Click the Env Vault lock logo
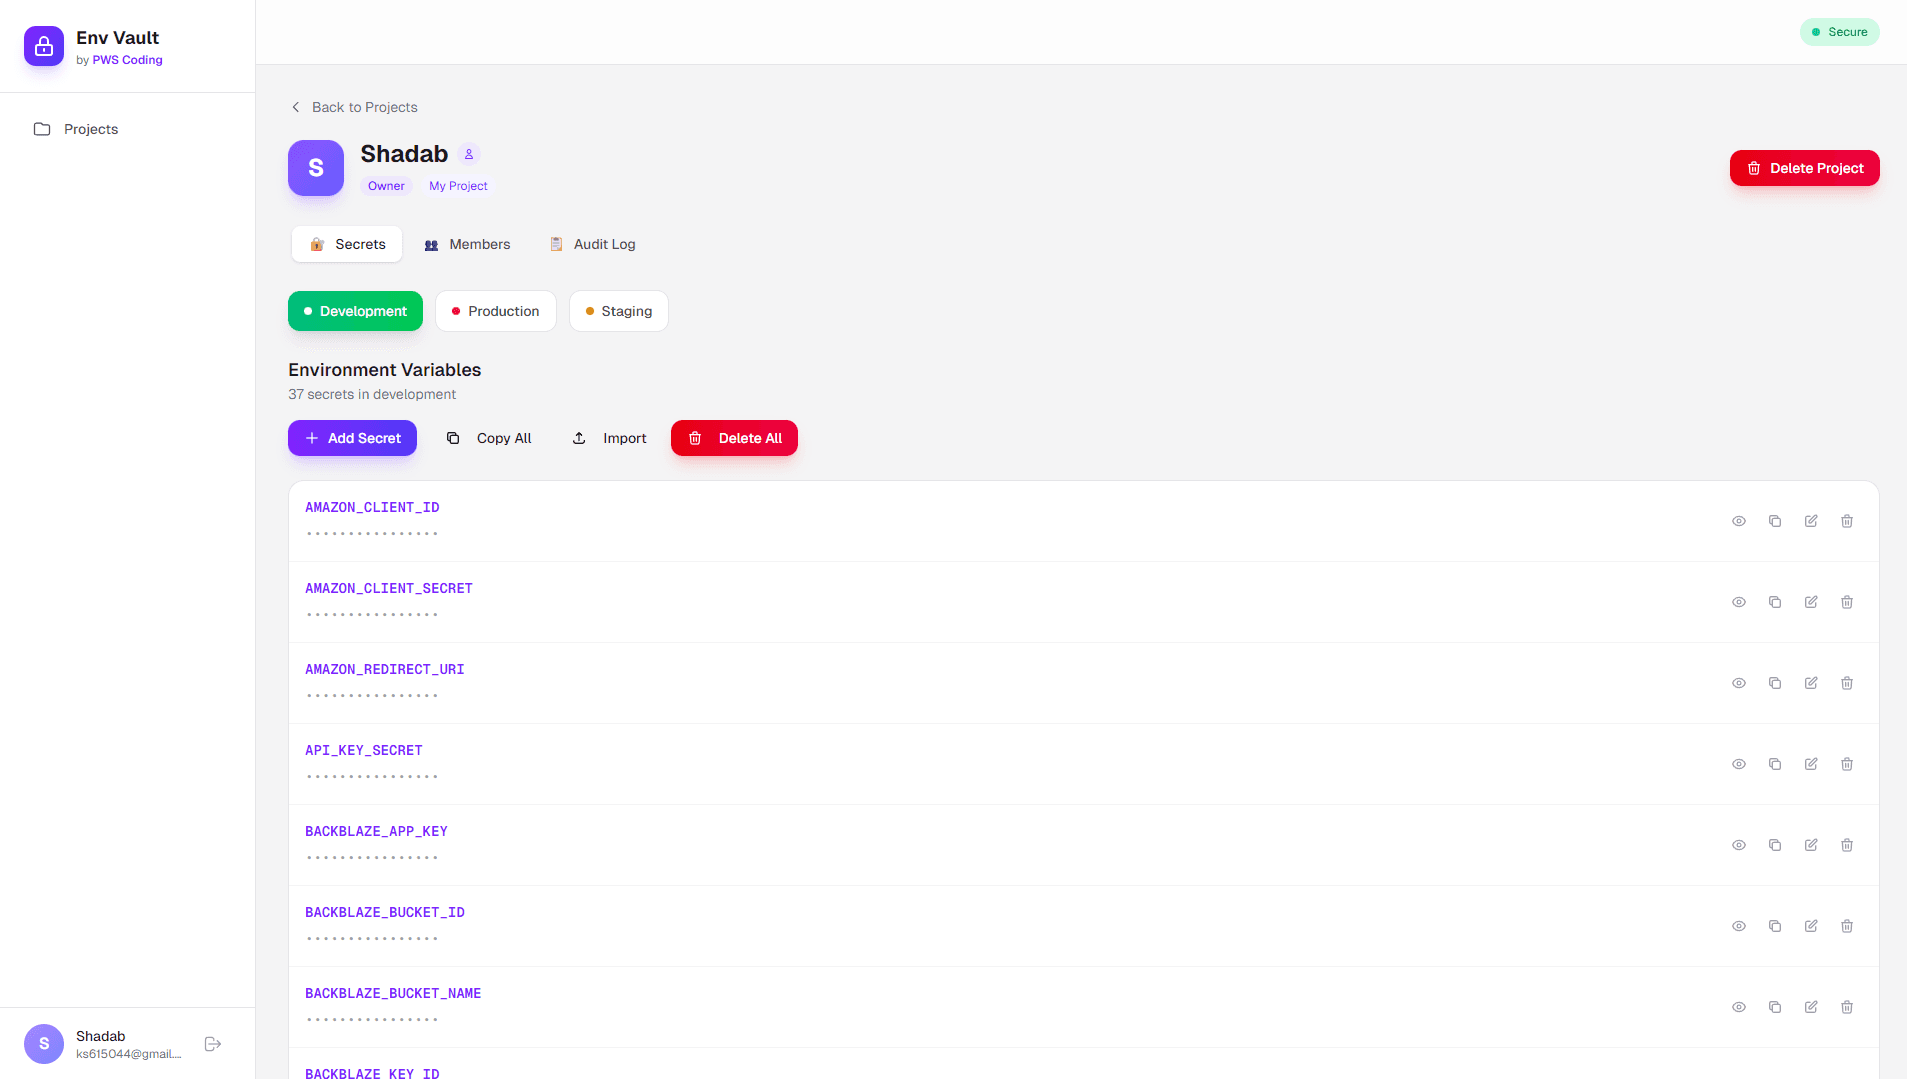 (x=44, y=46)
